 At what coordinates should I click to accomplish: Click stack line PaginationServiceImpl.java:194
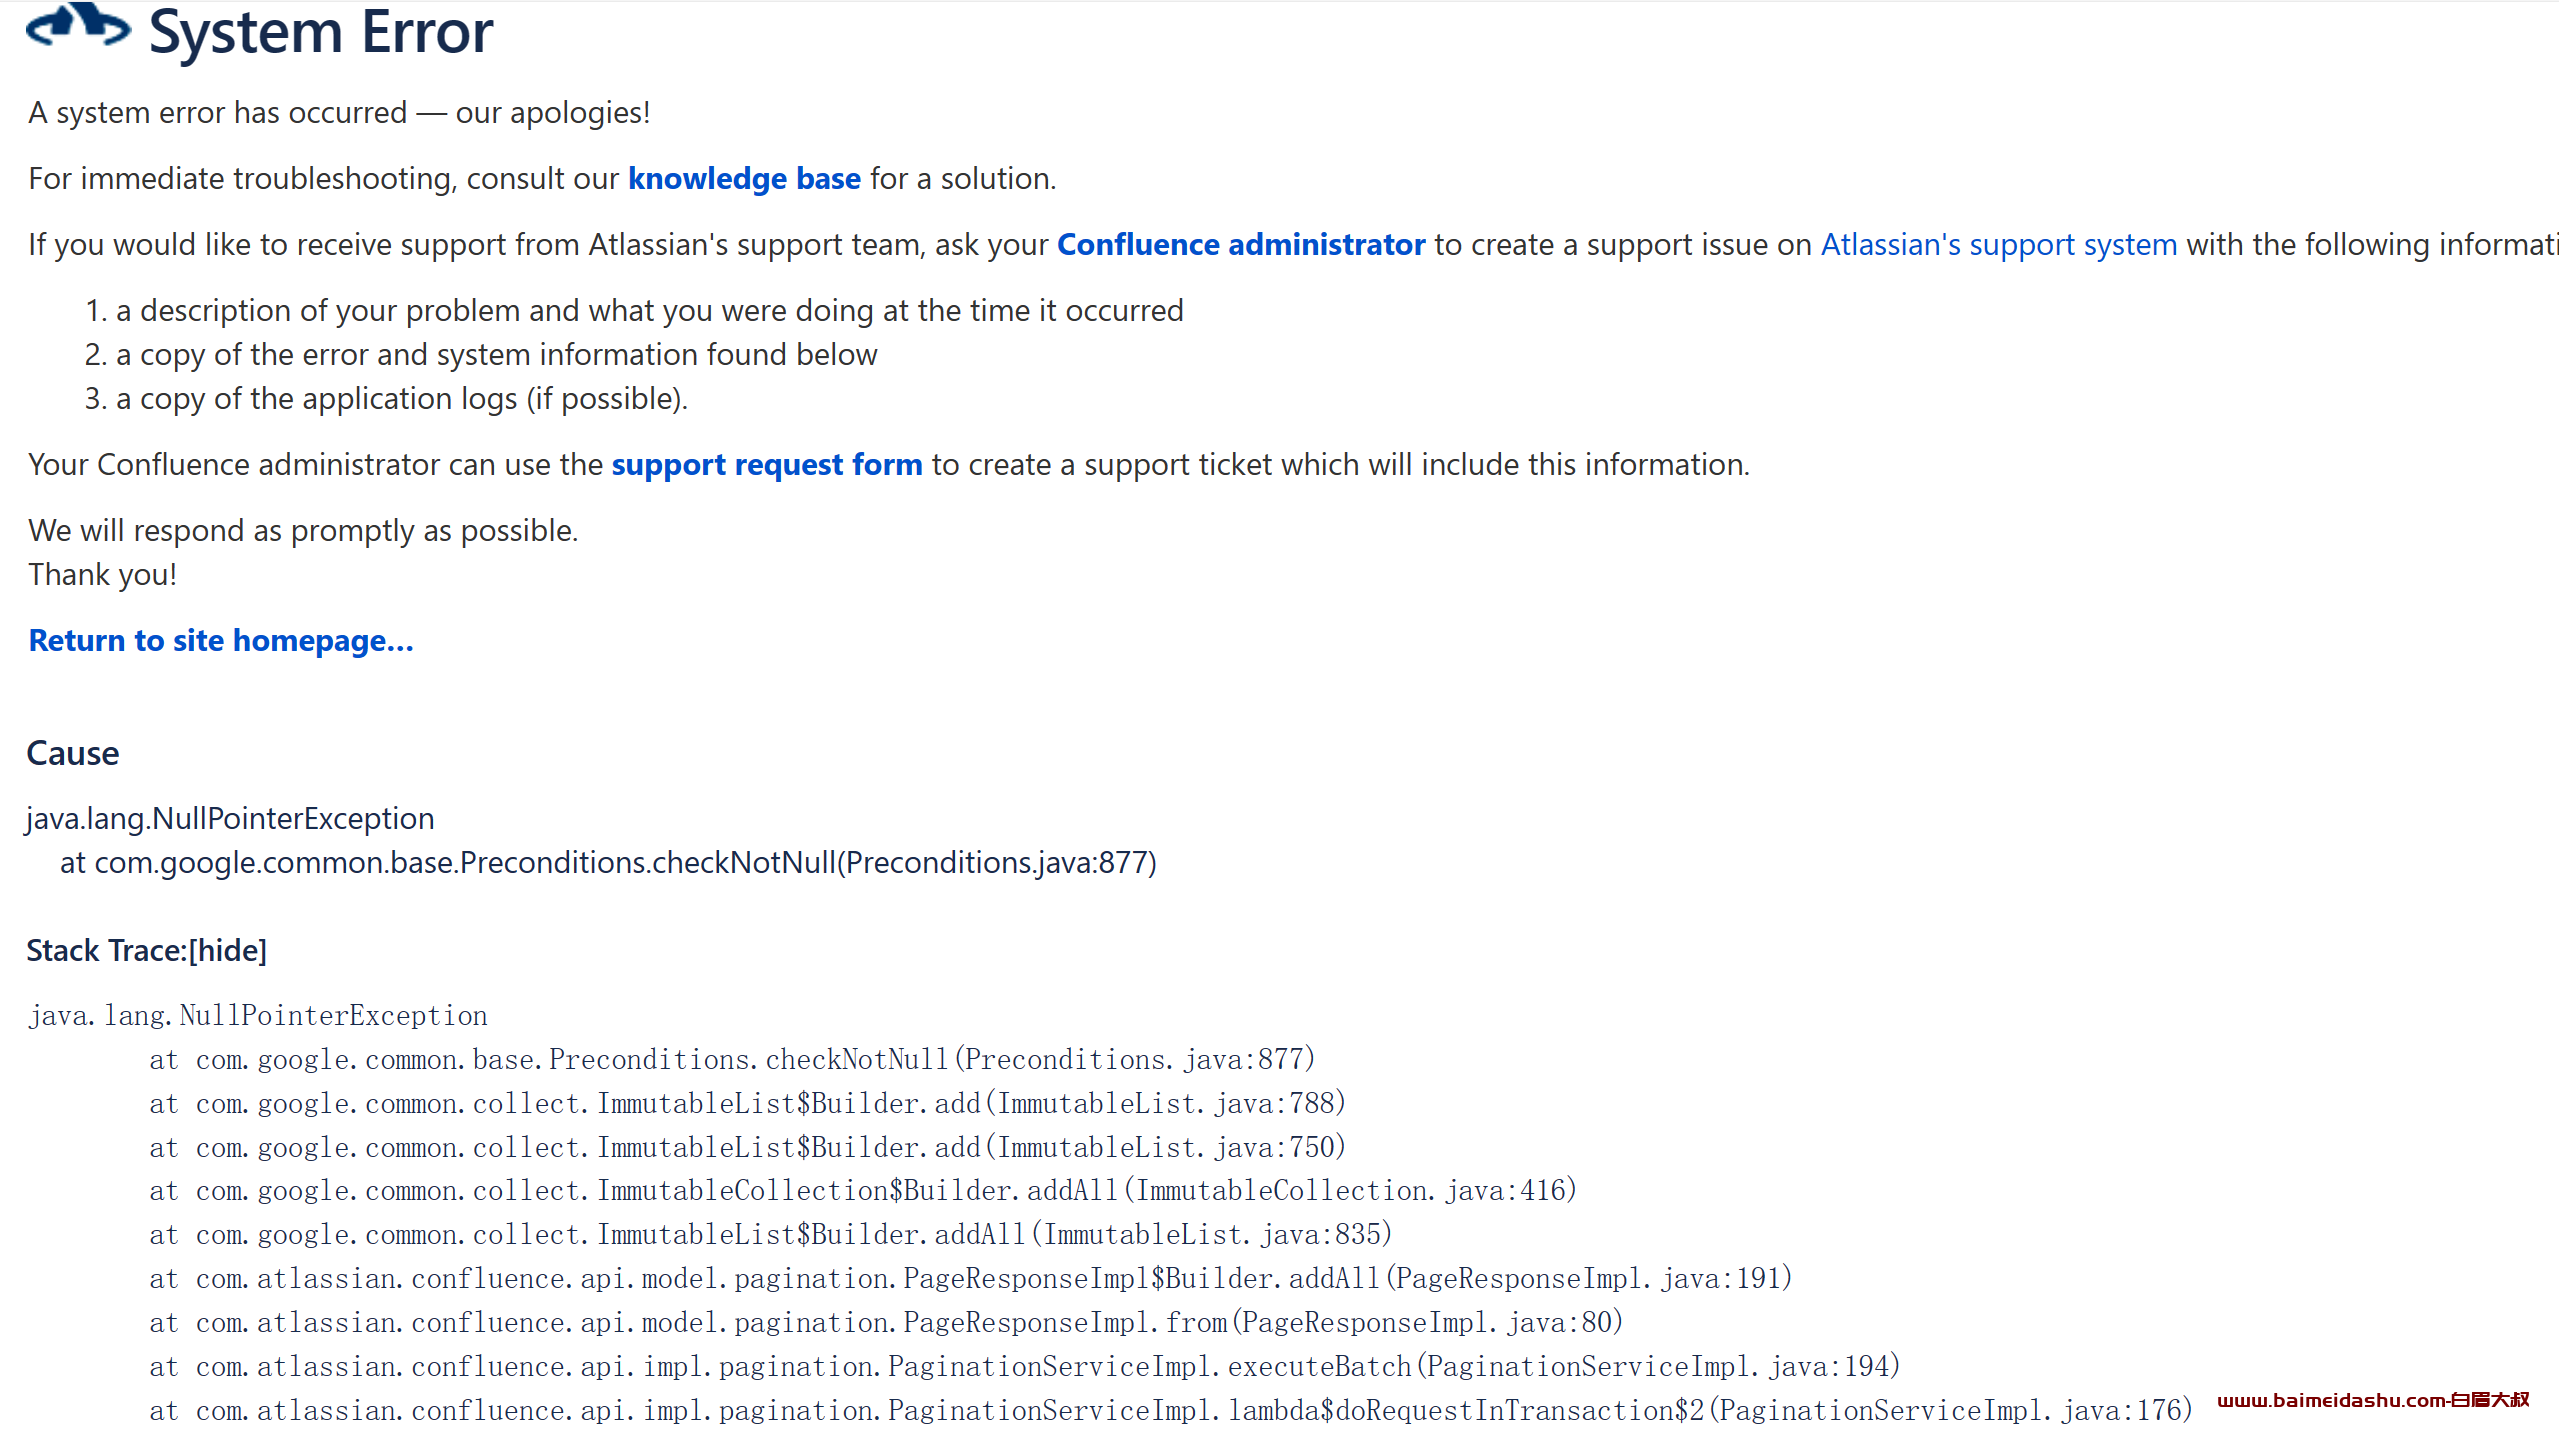(x=1025, y=1367)
